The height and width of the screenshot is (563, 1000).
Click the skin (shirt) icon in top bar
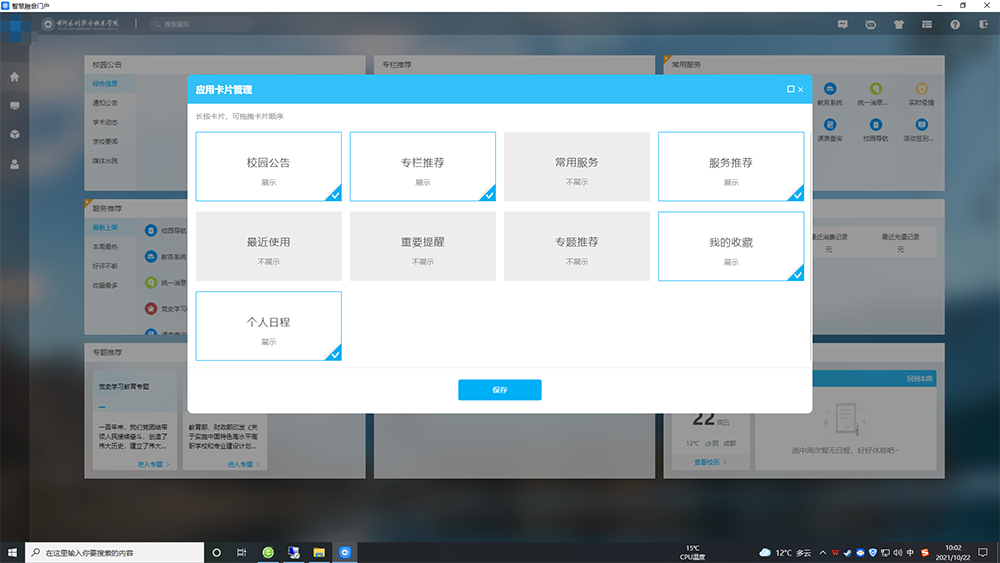tap(899, 24)
